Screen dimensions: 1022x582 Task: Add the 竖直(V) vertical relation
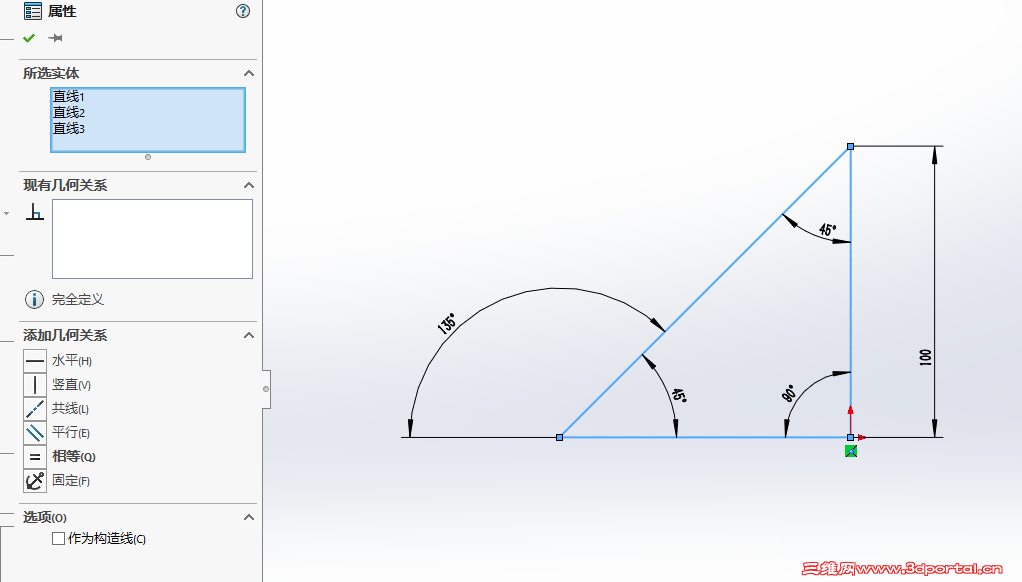pyautogui.click(x=35, y=385)
